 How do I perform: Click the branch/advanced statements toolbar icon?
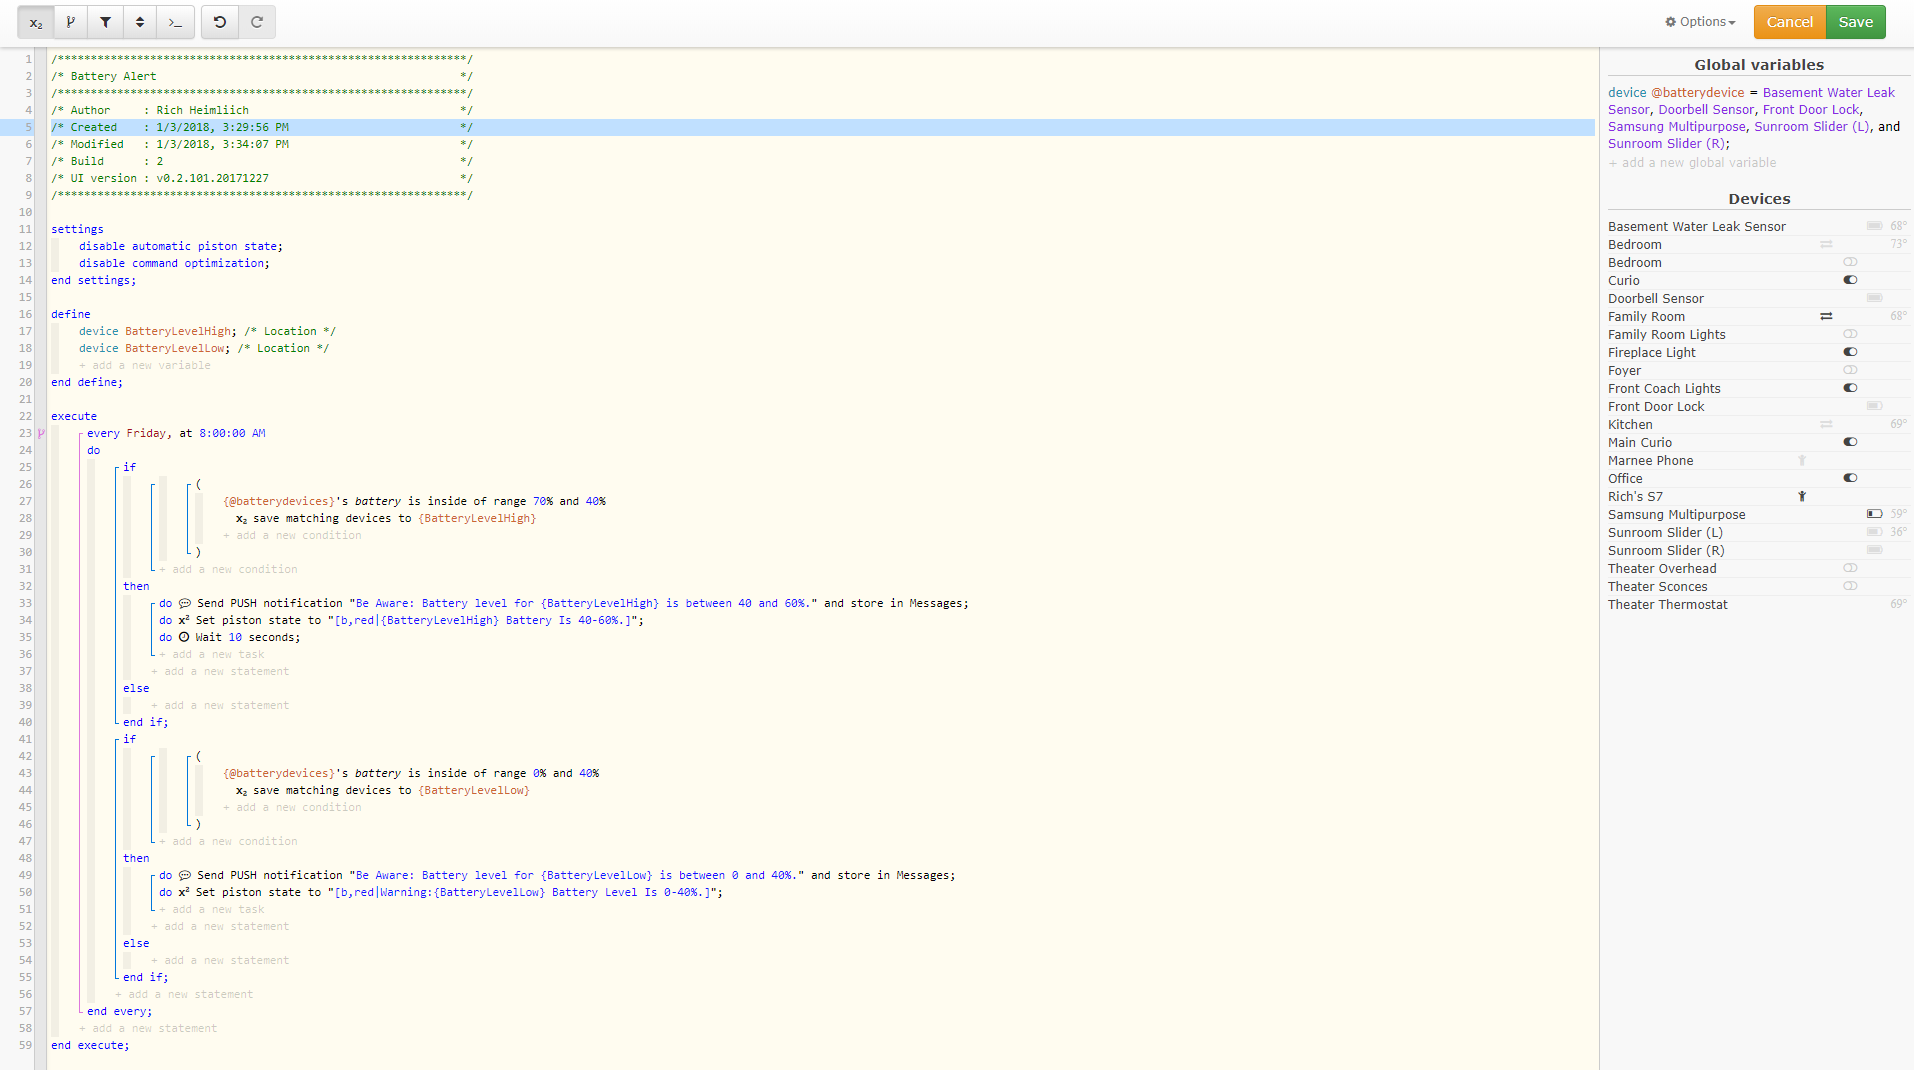[70, 22]
